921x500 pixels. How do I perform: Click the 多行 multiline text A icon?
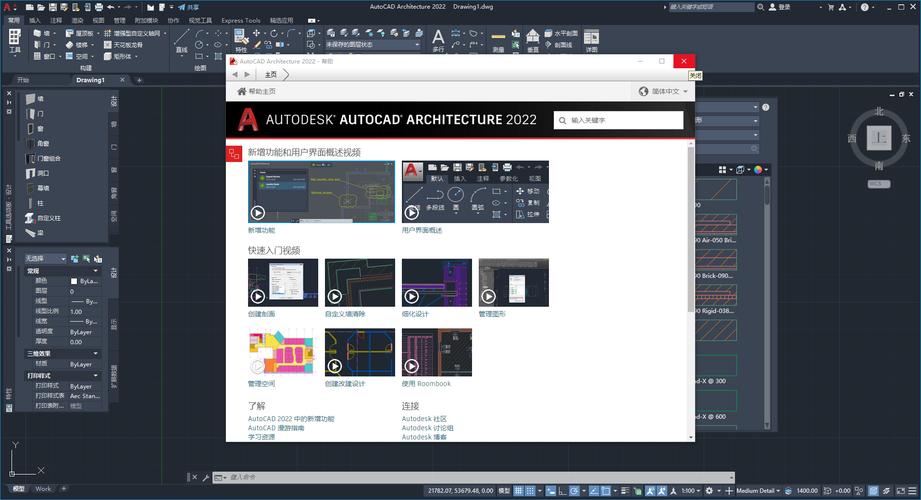point(438,41)
